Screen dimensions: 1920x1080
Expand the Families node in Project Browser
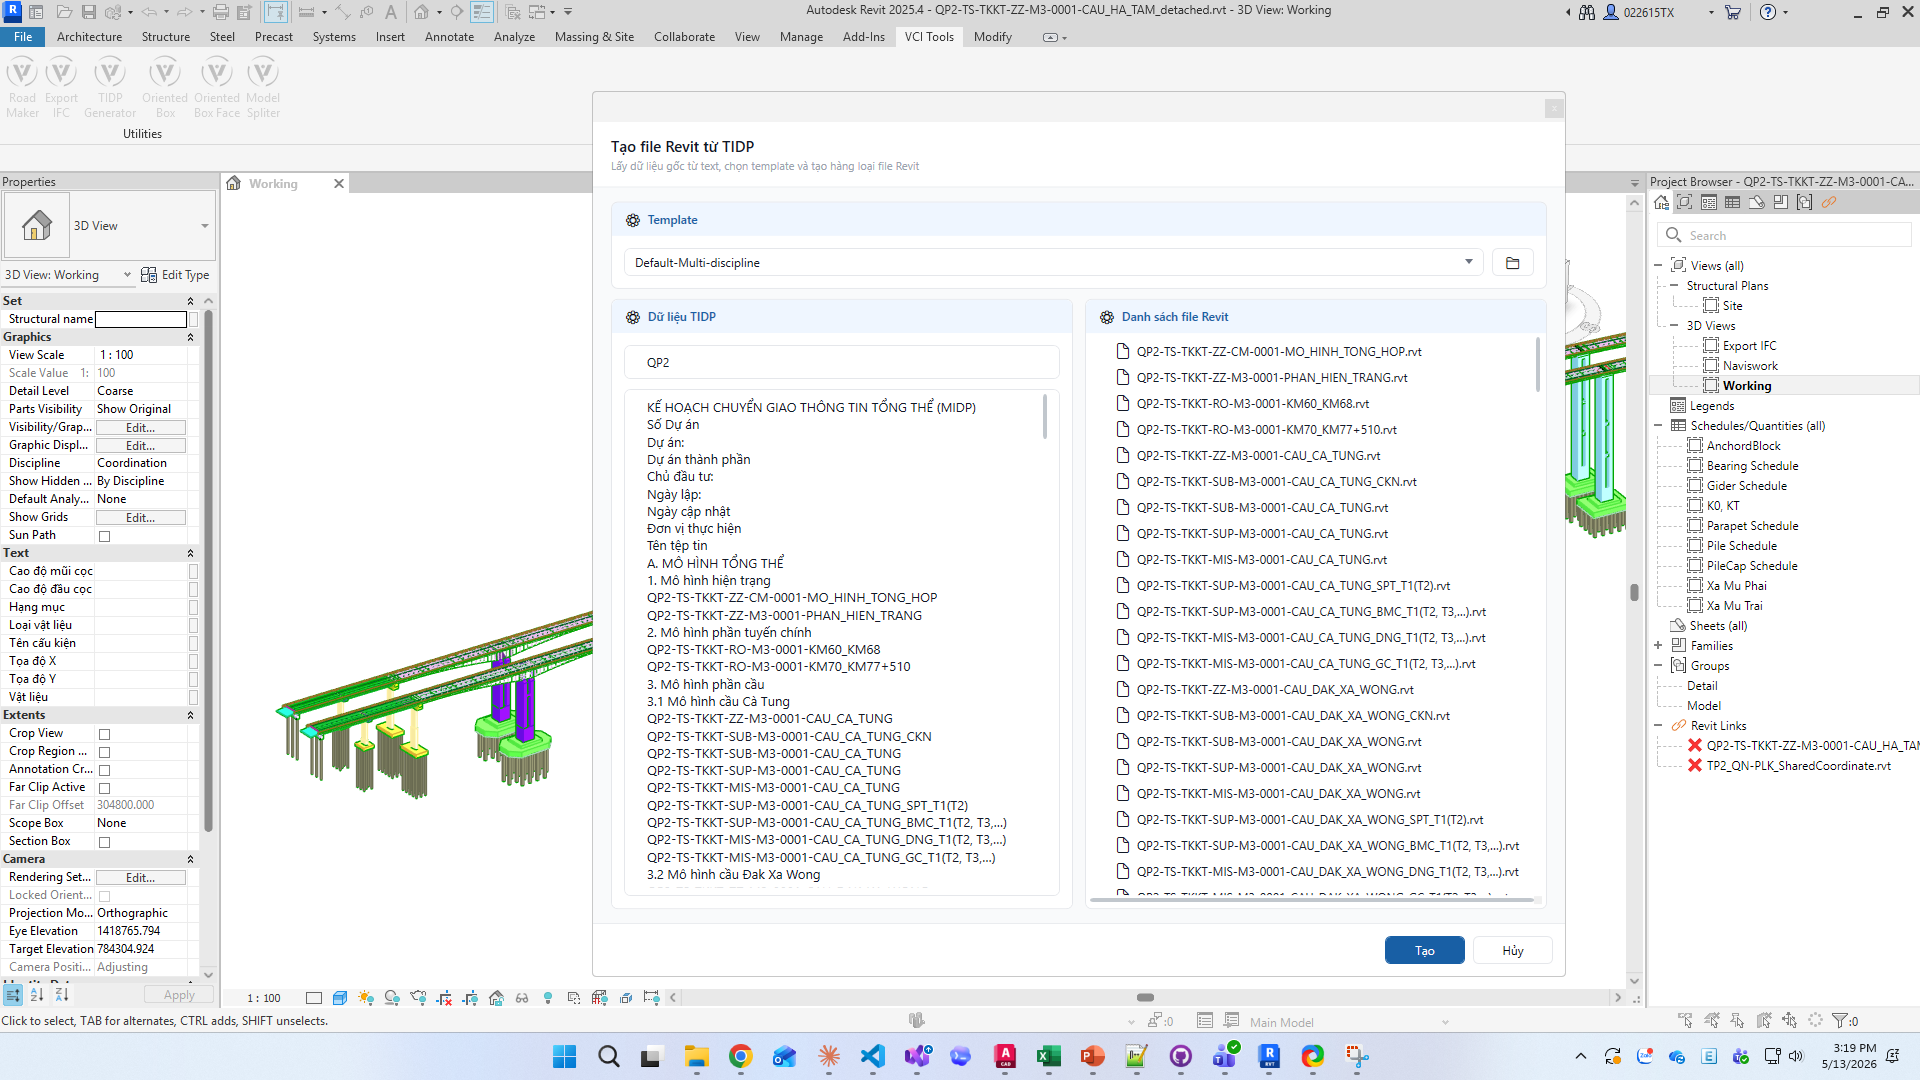(x=1658, y=646)
